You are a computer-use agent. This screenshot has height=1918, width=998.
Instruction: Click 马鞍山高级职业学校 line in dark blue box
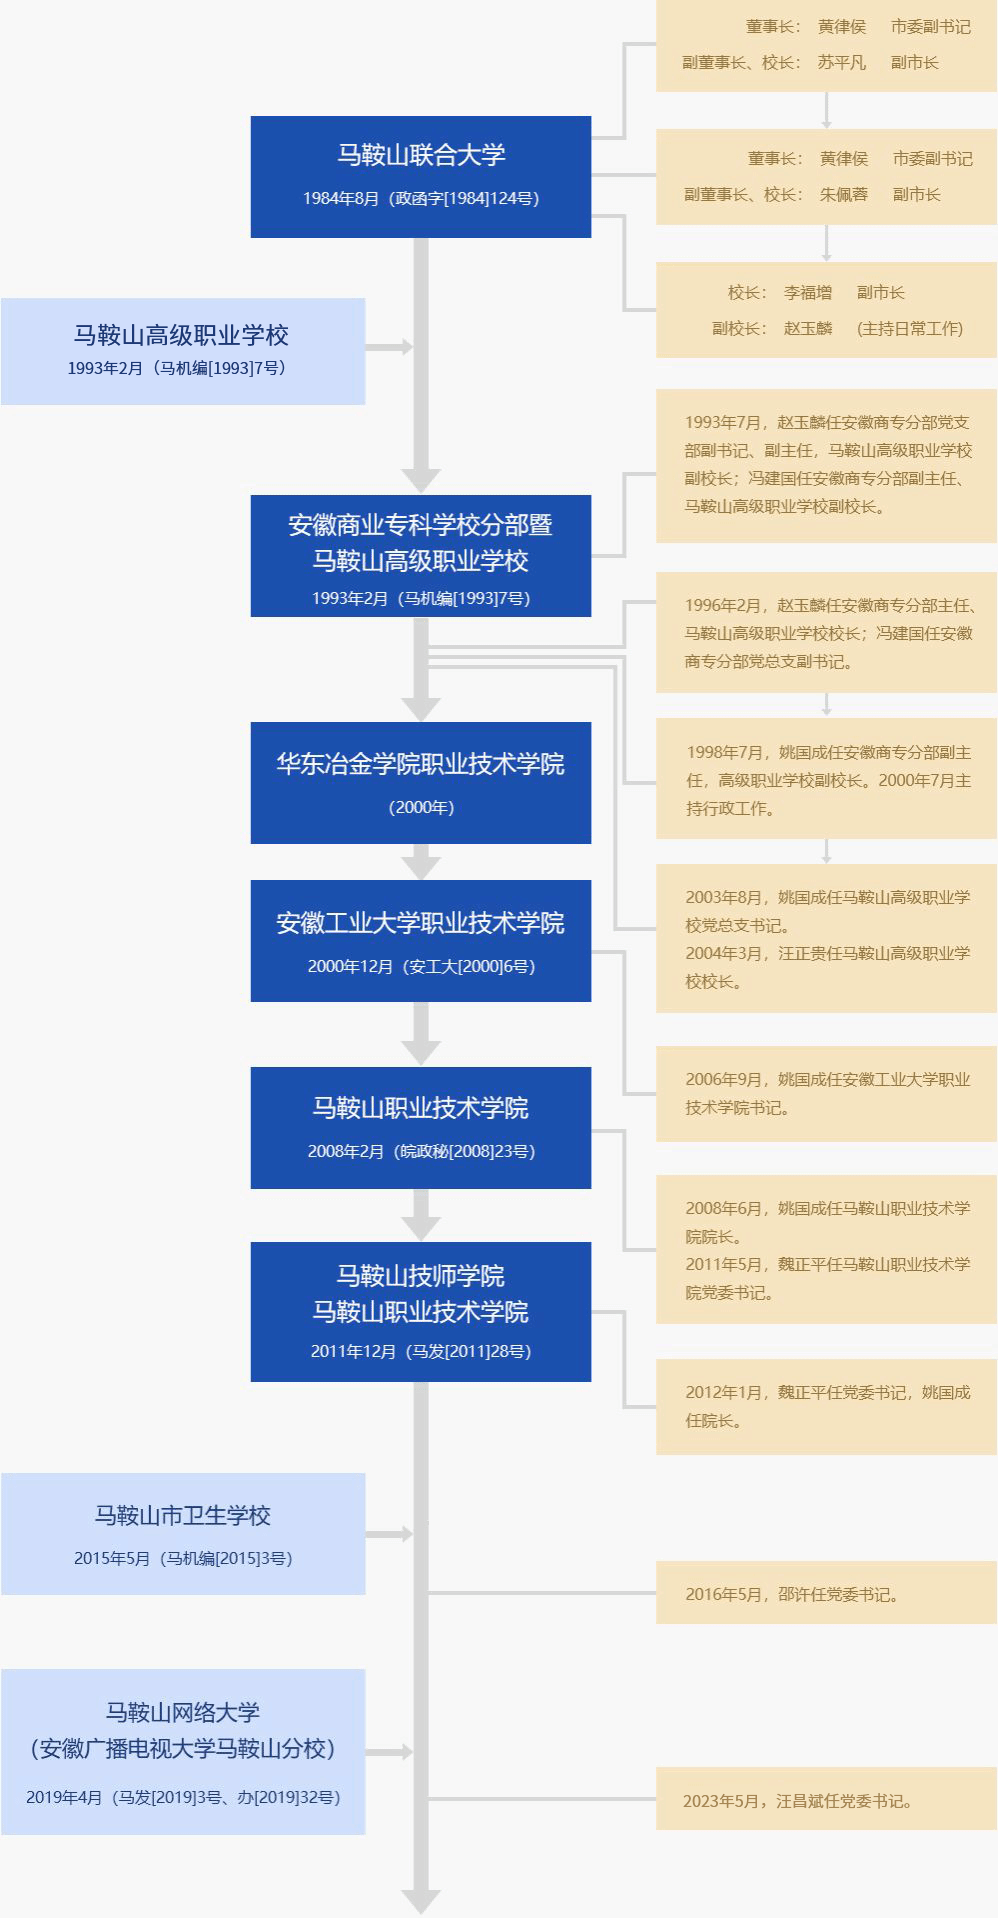[420, 561]
